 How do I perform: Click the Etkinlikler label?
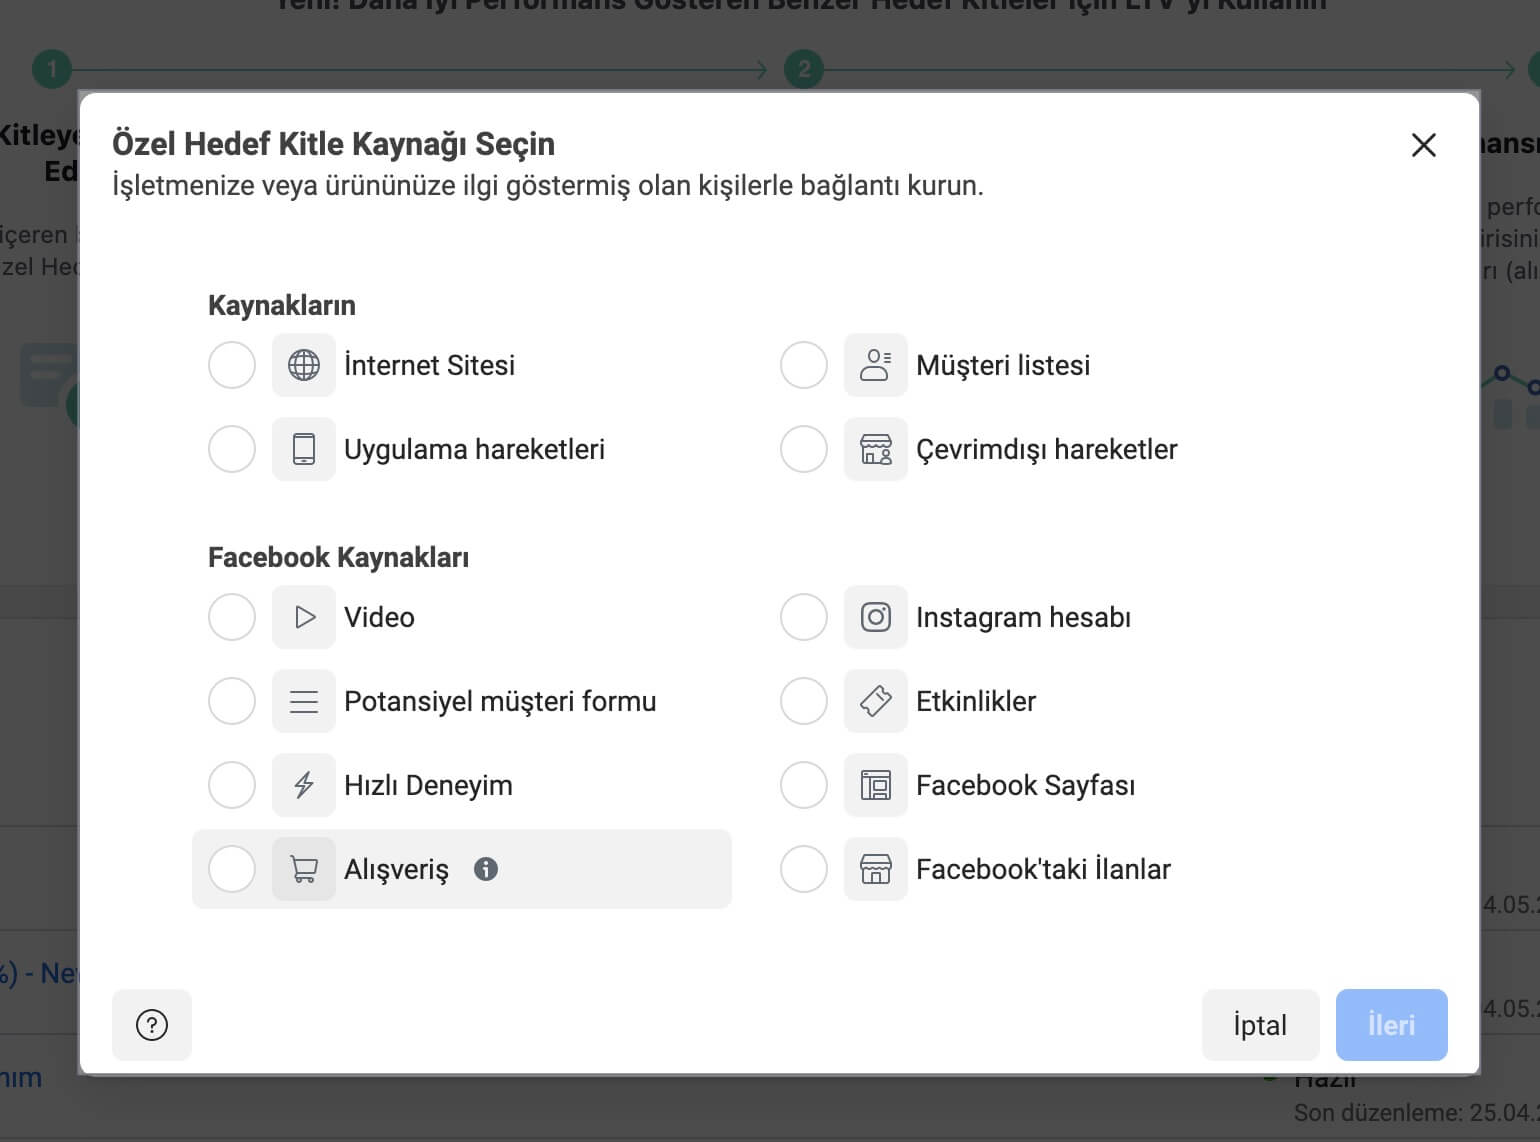click(976, 701)
